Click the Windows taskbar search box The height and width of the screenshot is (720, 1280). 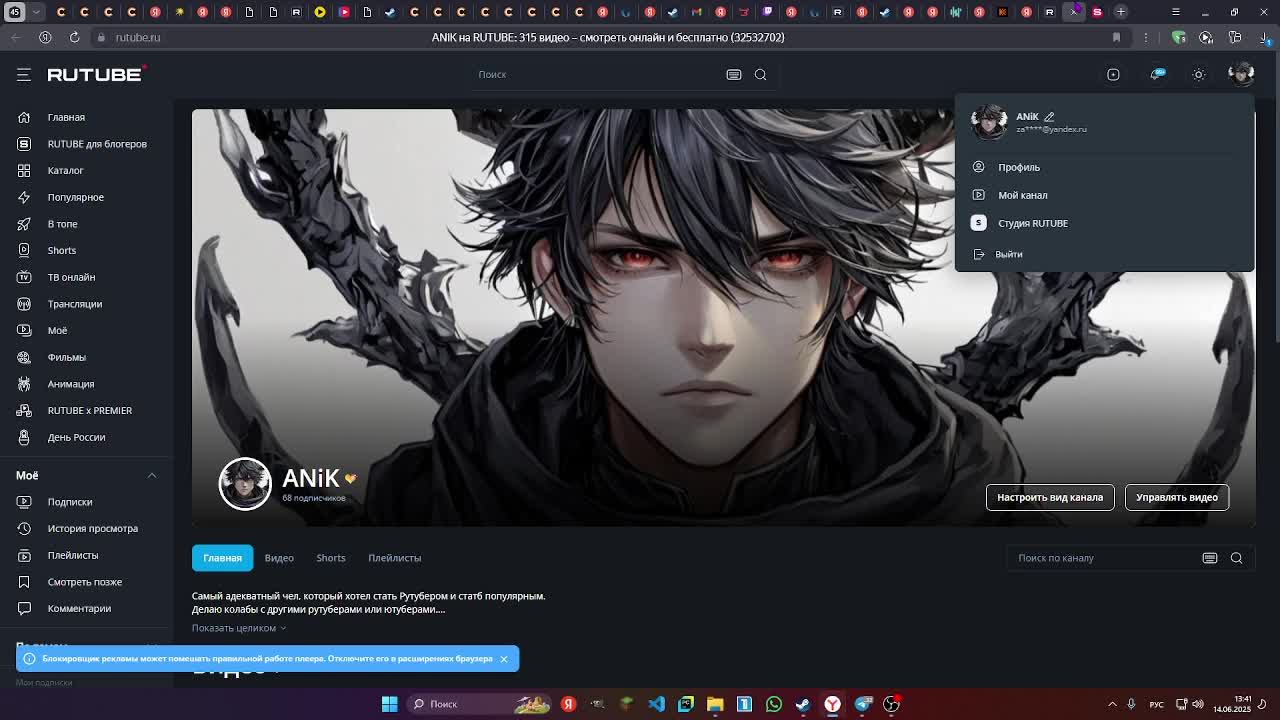(480, 704)
